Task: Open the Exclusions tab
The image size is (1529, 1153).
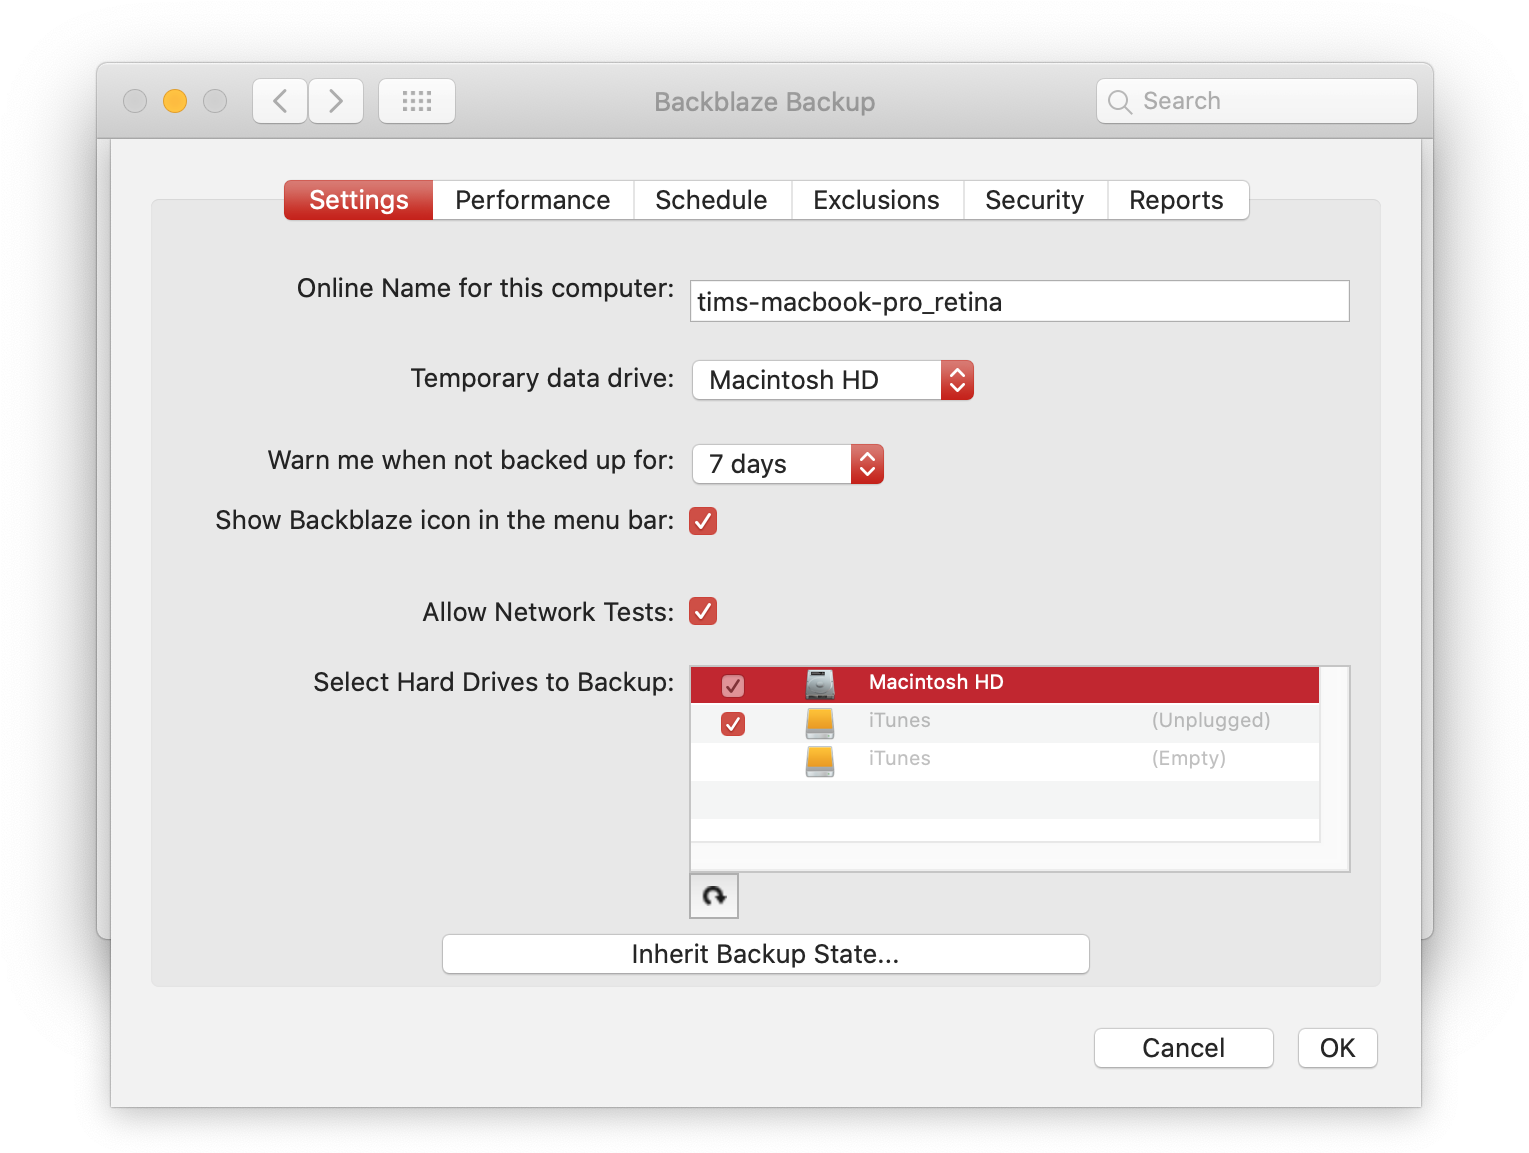Action: click(x=877, y=200)
